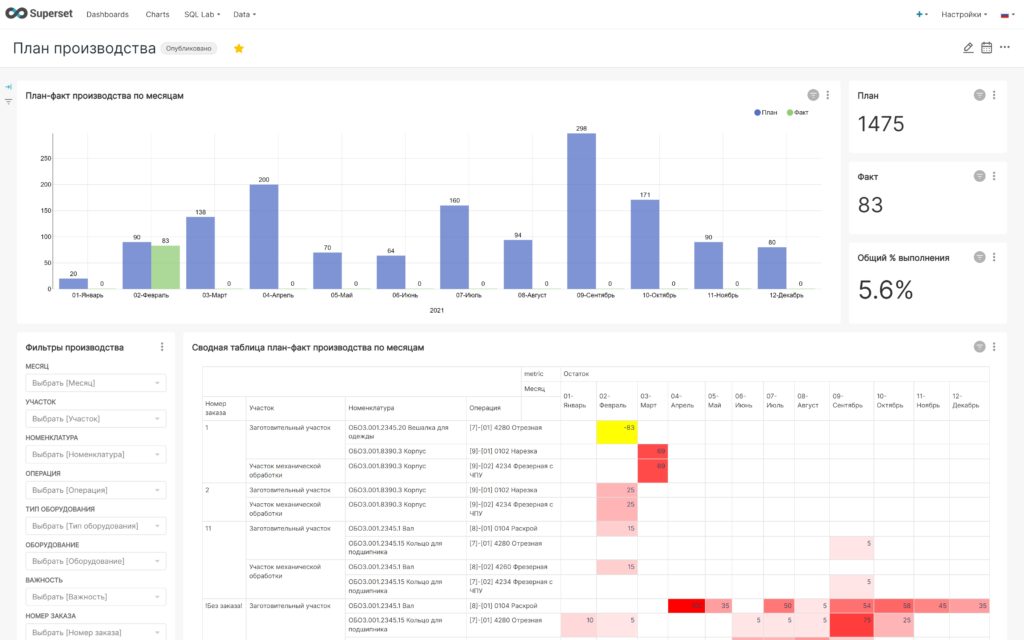Toggle the favorite star for the dashboard
Viewport: 1024px width, 640px height.
tap(239, 48)
